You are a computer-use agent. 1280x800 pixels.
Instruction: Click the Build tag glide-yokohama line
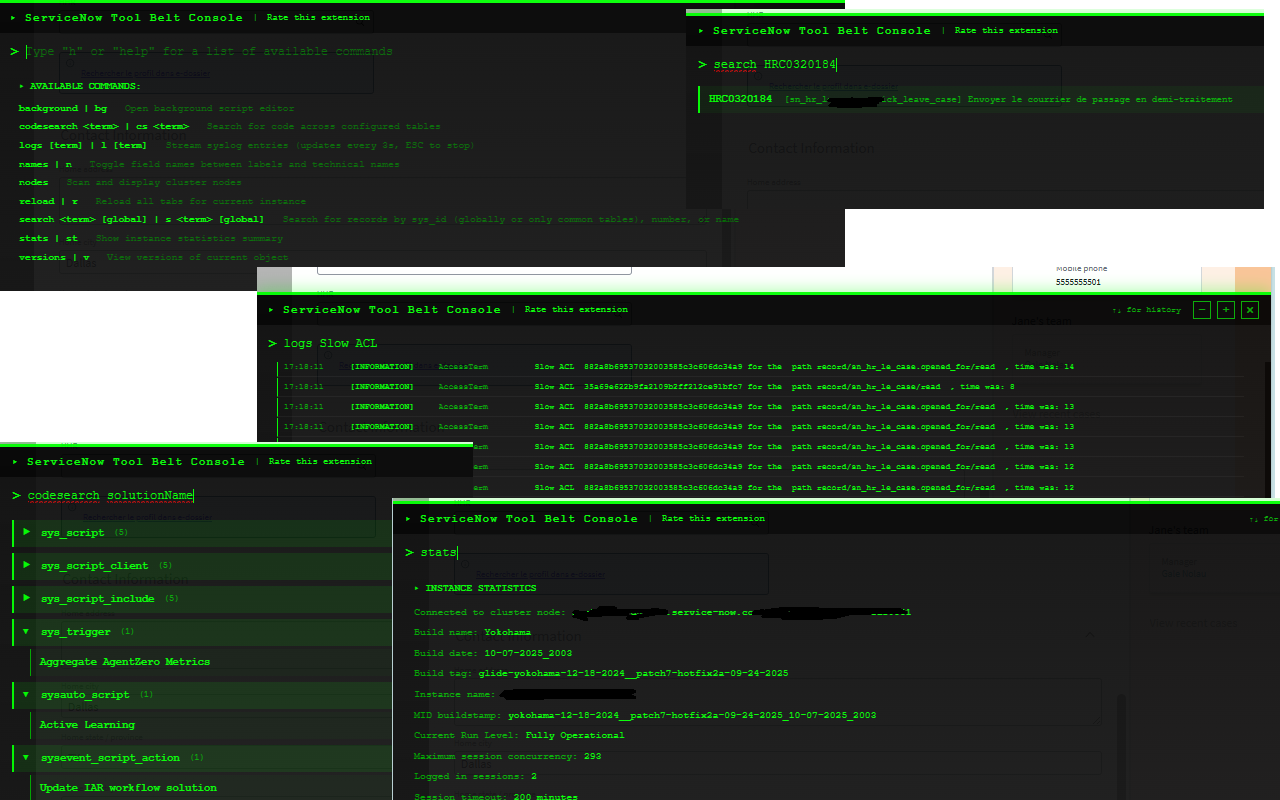(x=601, y=674)
